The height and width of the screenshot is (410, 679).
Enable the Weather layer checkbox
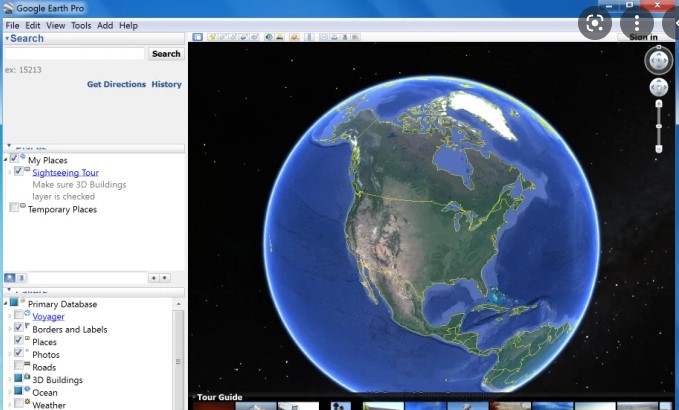(x=18, y=403)
